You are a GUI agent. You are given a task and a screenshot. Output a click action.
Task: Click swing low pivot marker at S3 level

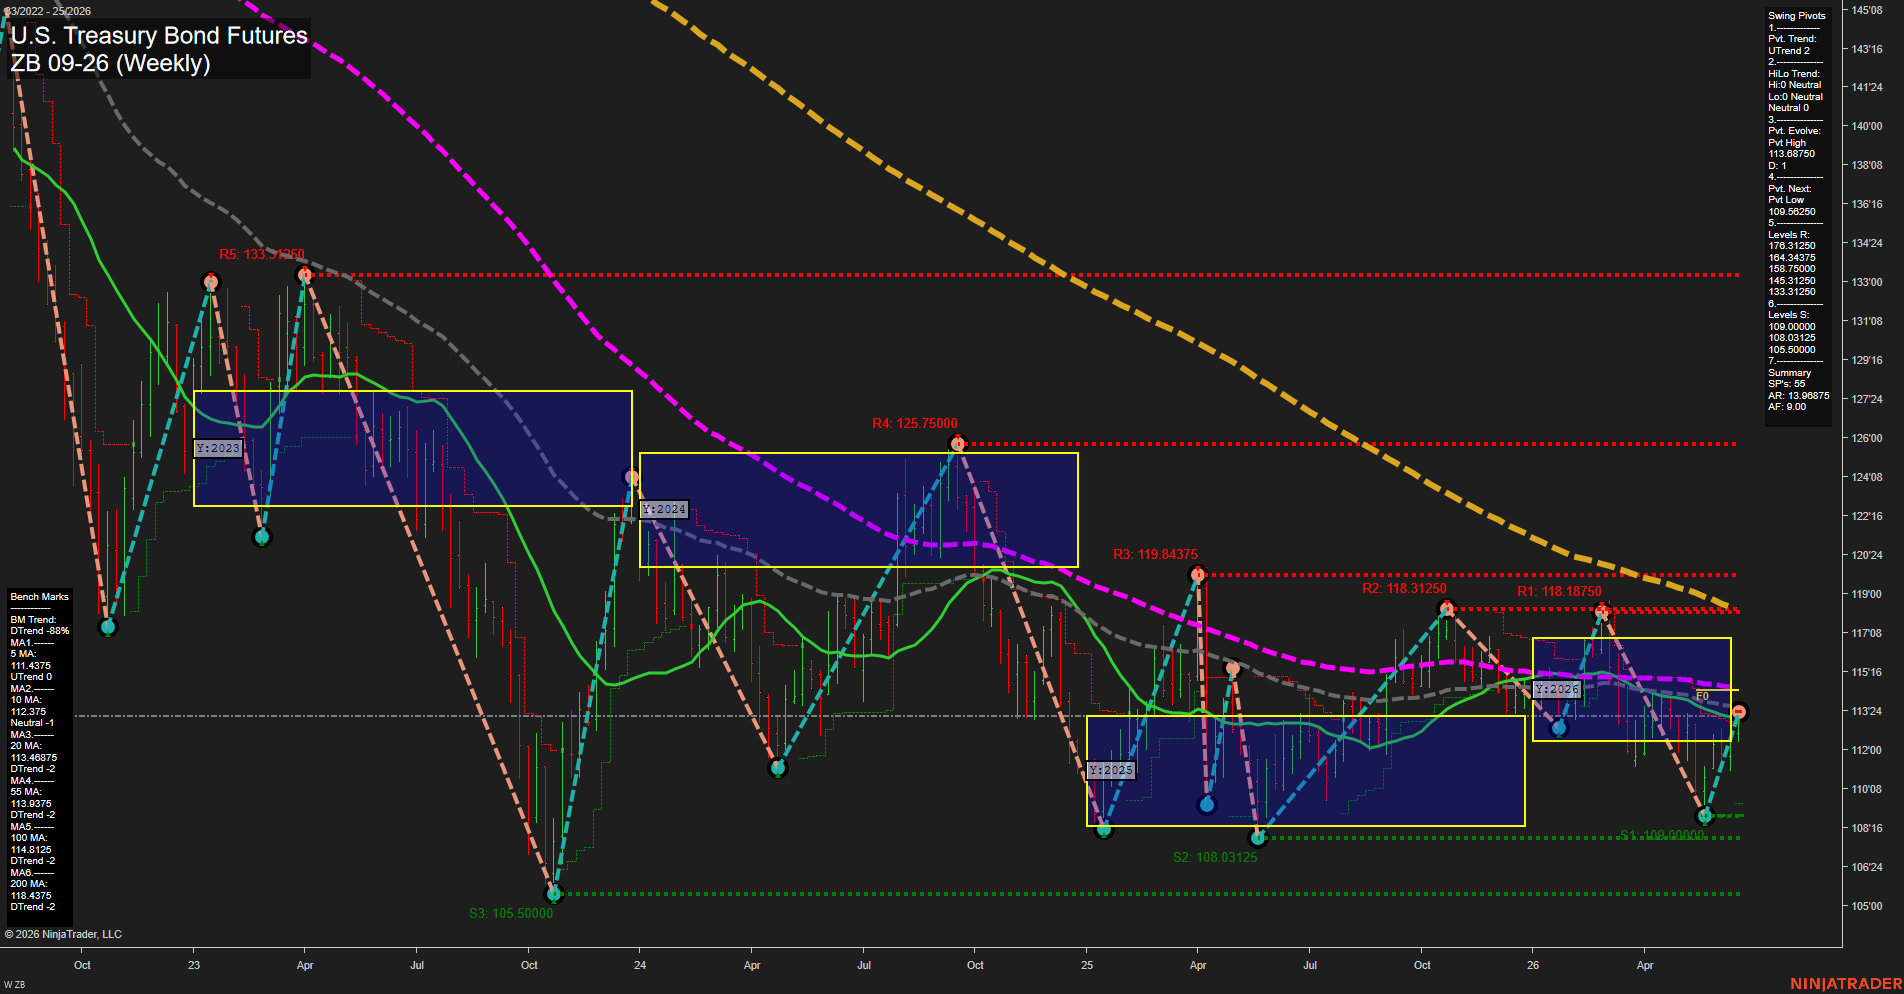[554, 893]
